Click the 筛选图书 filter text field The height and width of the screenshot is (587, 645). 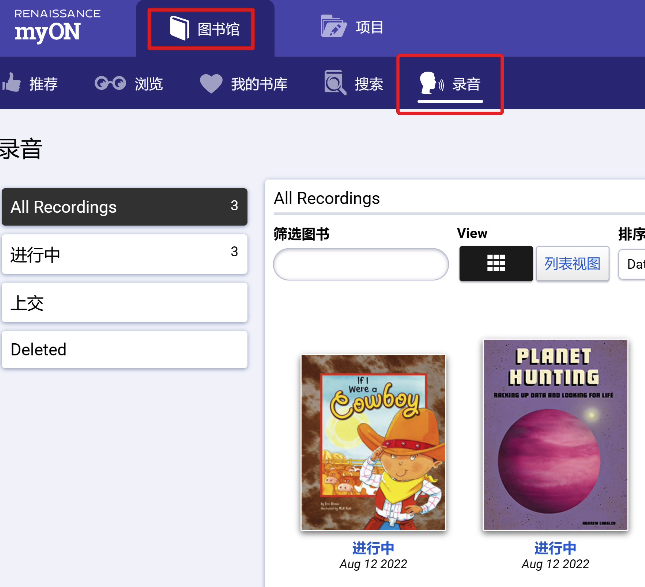point(361,264)
